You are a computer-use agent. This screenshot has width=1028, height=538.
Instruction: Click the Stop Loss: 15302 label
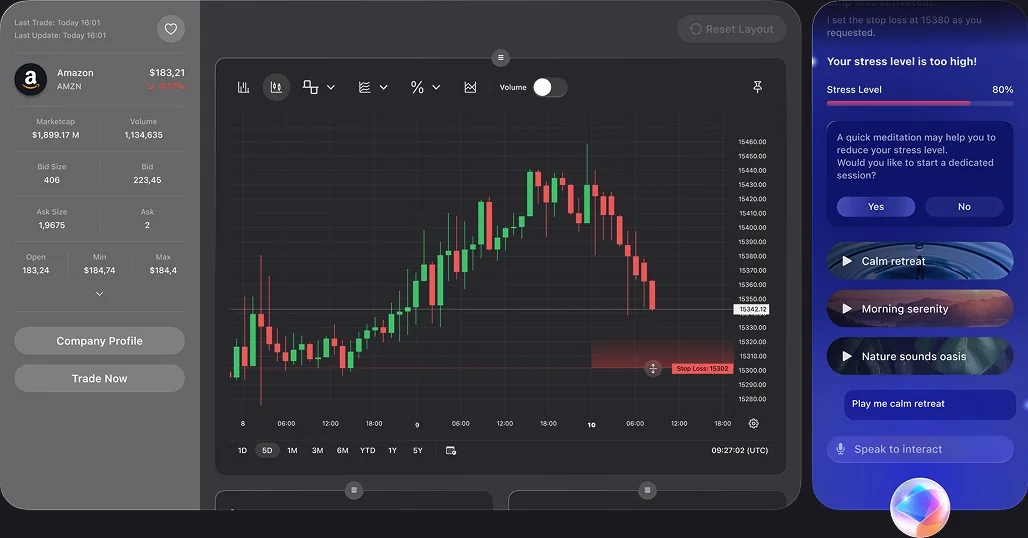(x=702, y=368)
